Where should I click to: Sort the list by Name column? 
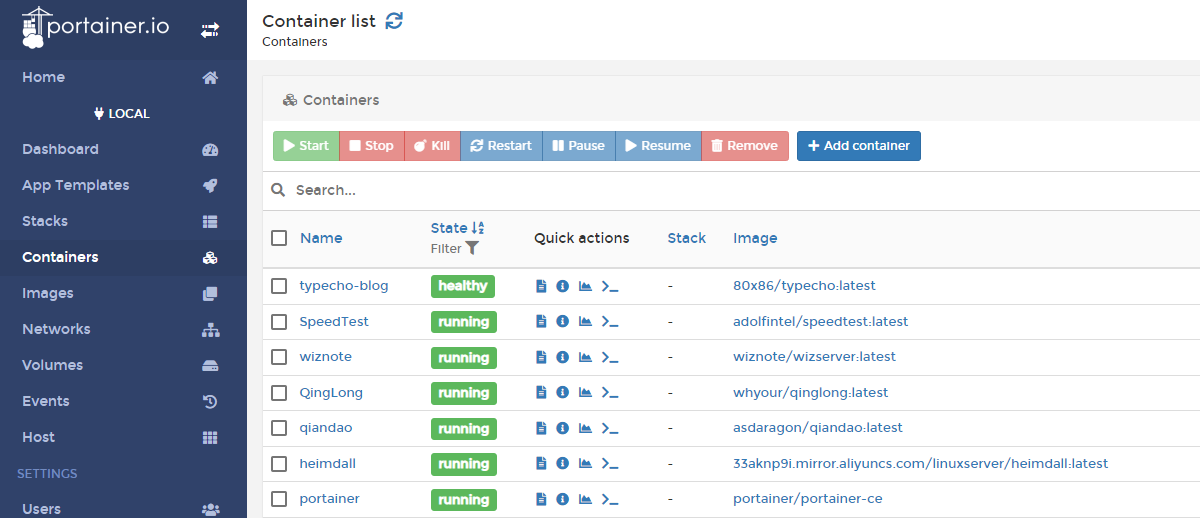321,238
